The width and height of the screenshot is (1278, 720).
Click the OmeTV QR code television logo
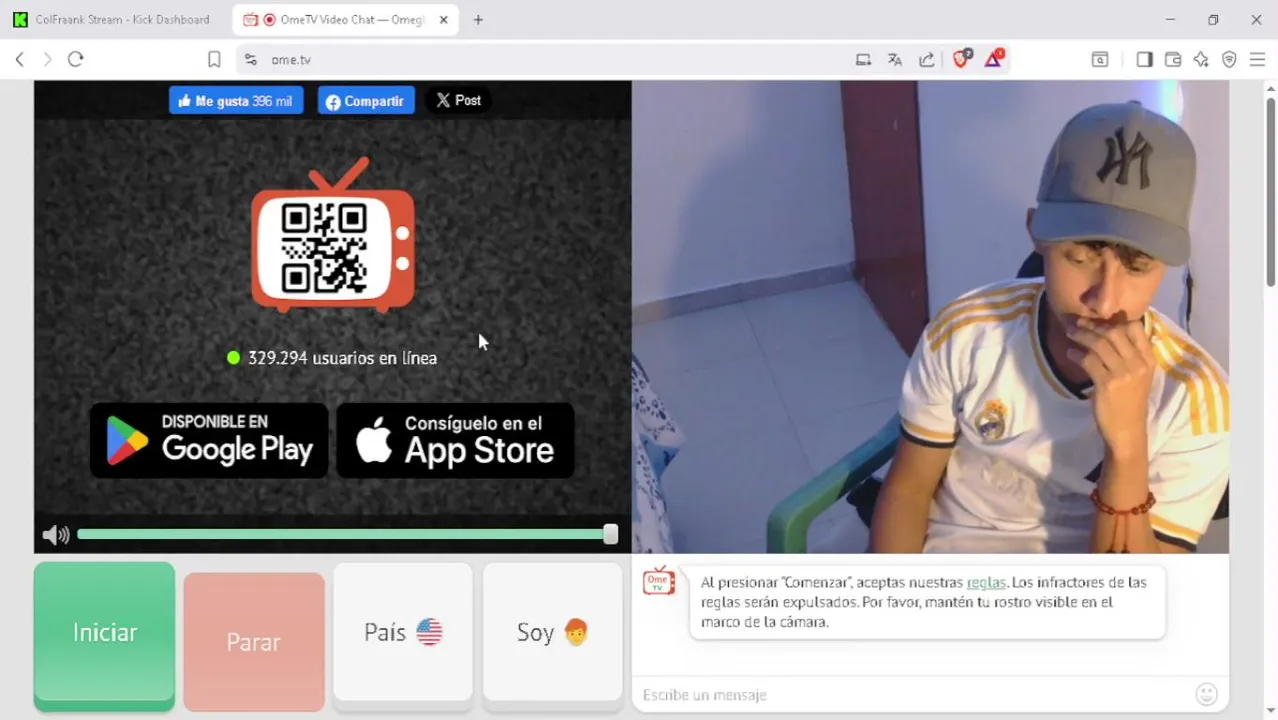(x=333, y=235)
